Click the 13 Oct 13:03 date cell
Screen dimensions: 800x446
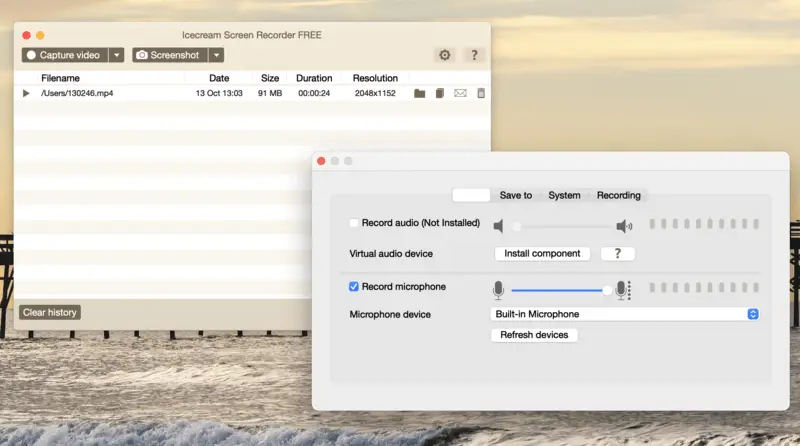tap(219, 93)
